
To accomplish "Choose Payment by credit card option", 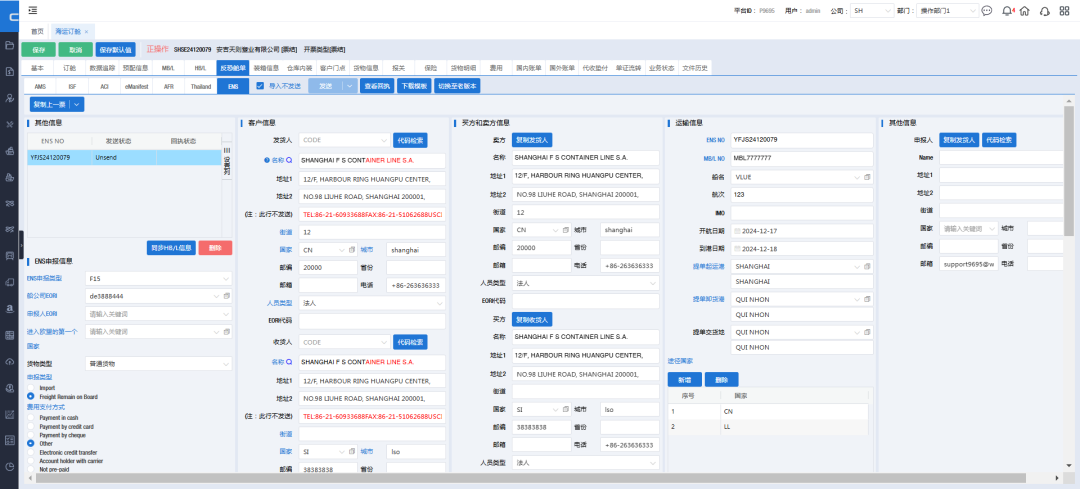I will point(30,426).
